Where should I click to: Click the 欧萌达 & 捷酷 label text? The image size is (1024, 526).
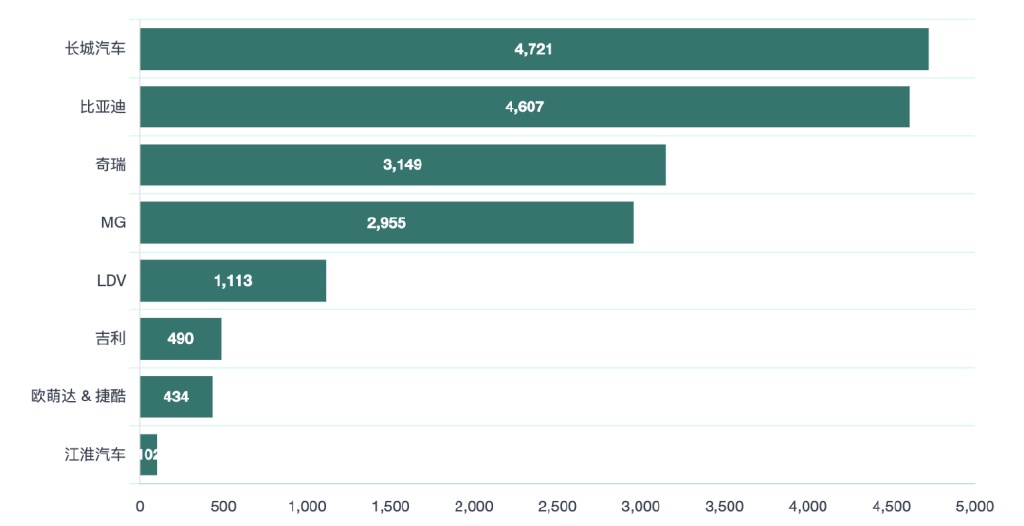[79, 396]
